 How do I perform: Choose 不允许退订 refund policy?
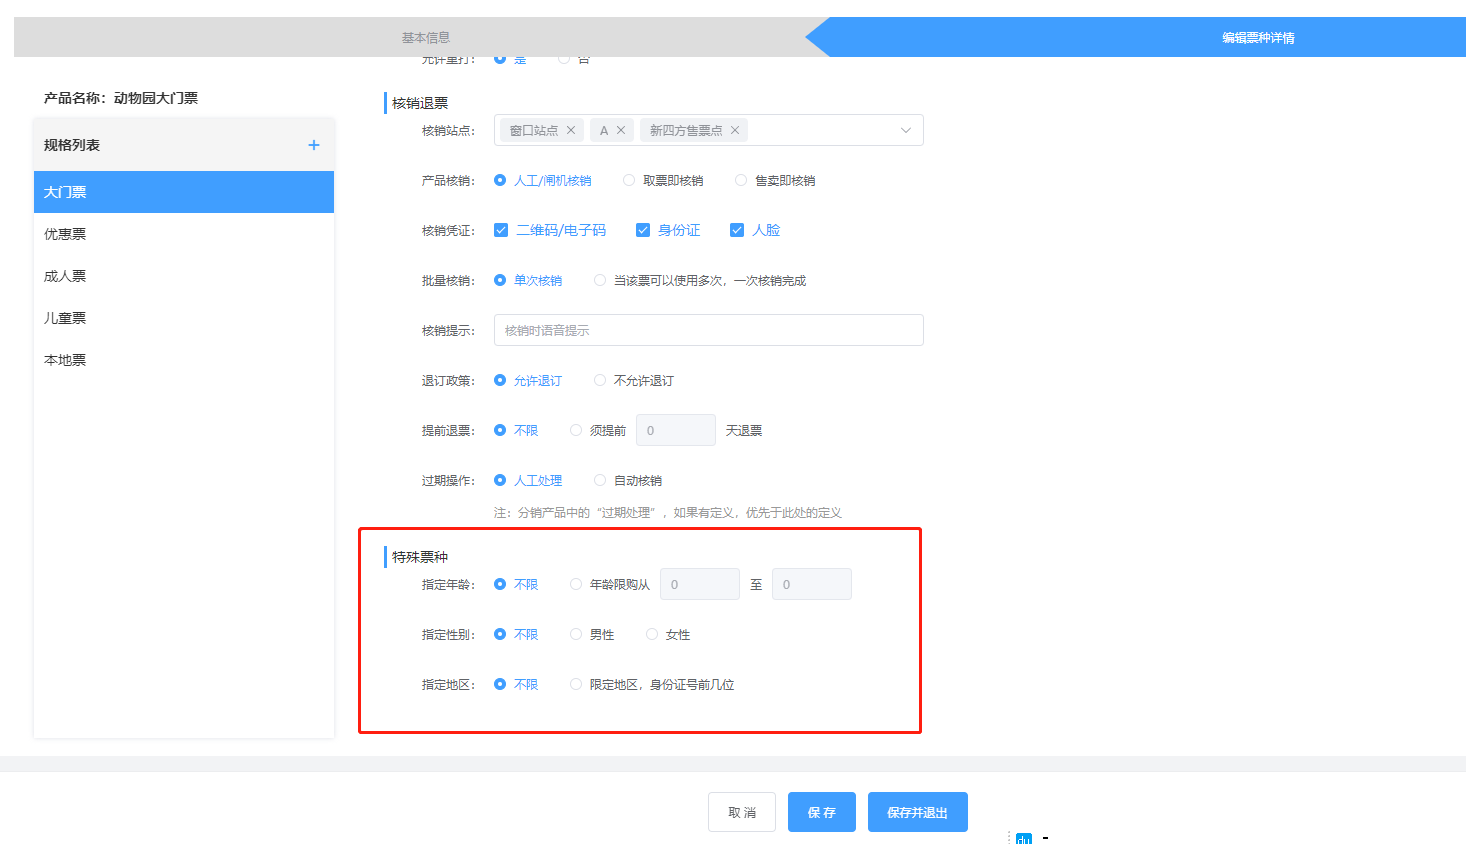pyautogui.click(x=600, y=381)
